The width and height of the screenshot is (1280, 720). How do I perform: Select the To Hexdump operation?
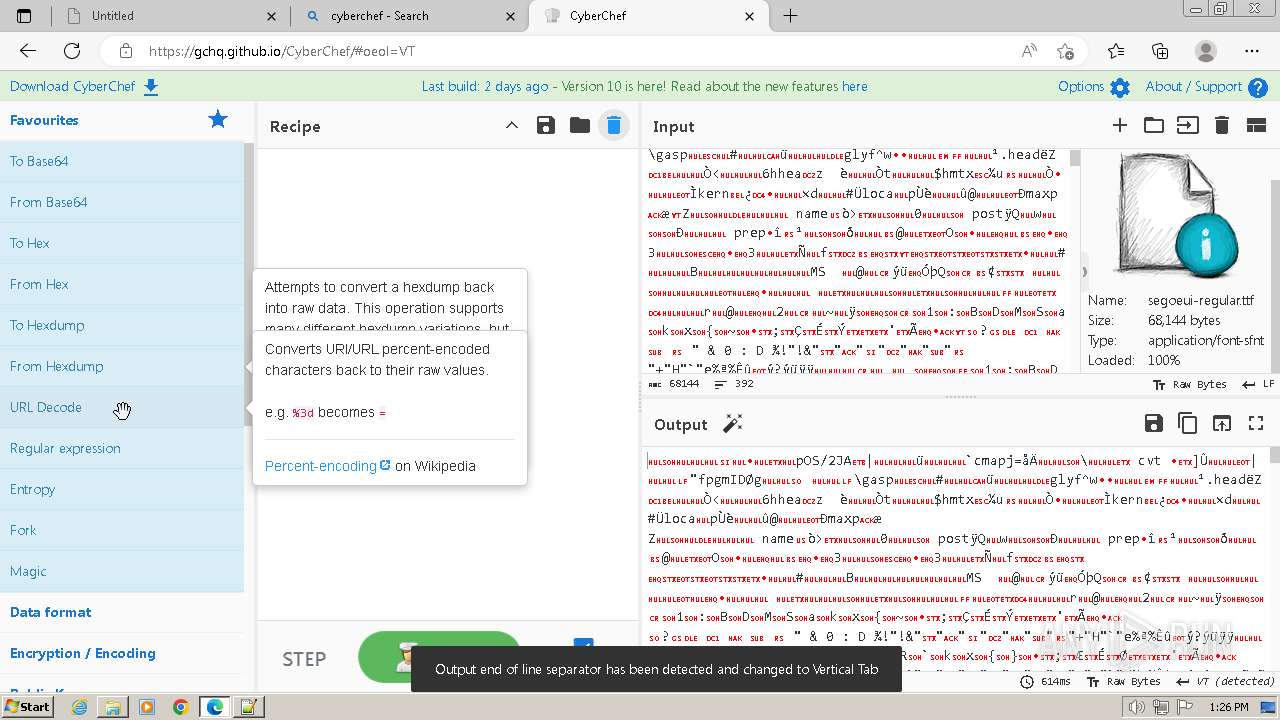point(122,325)
